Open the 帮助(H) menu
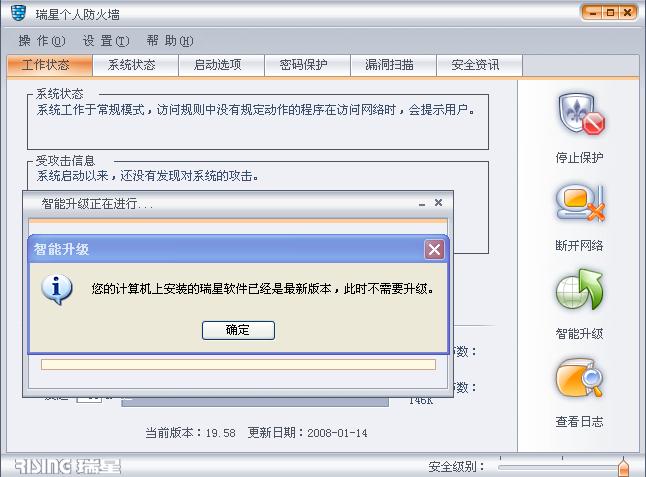Screen dimensions: 646x477 170,41
